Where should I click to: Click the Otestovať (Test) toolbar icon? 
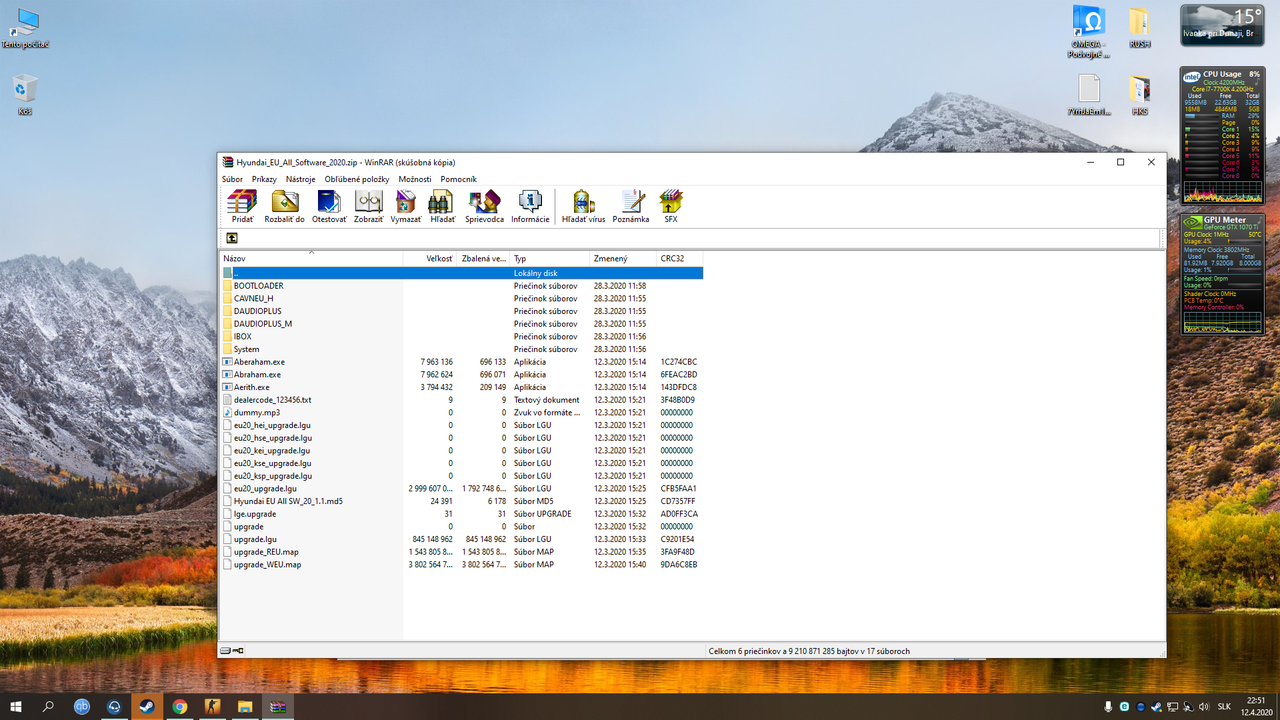[x=329, y=206]
